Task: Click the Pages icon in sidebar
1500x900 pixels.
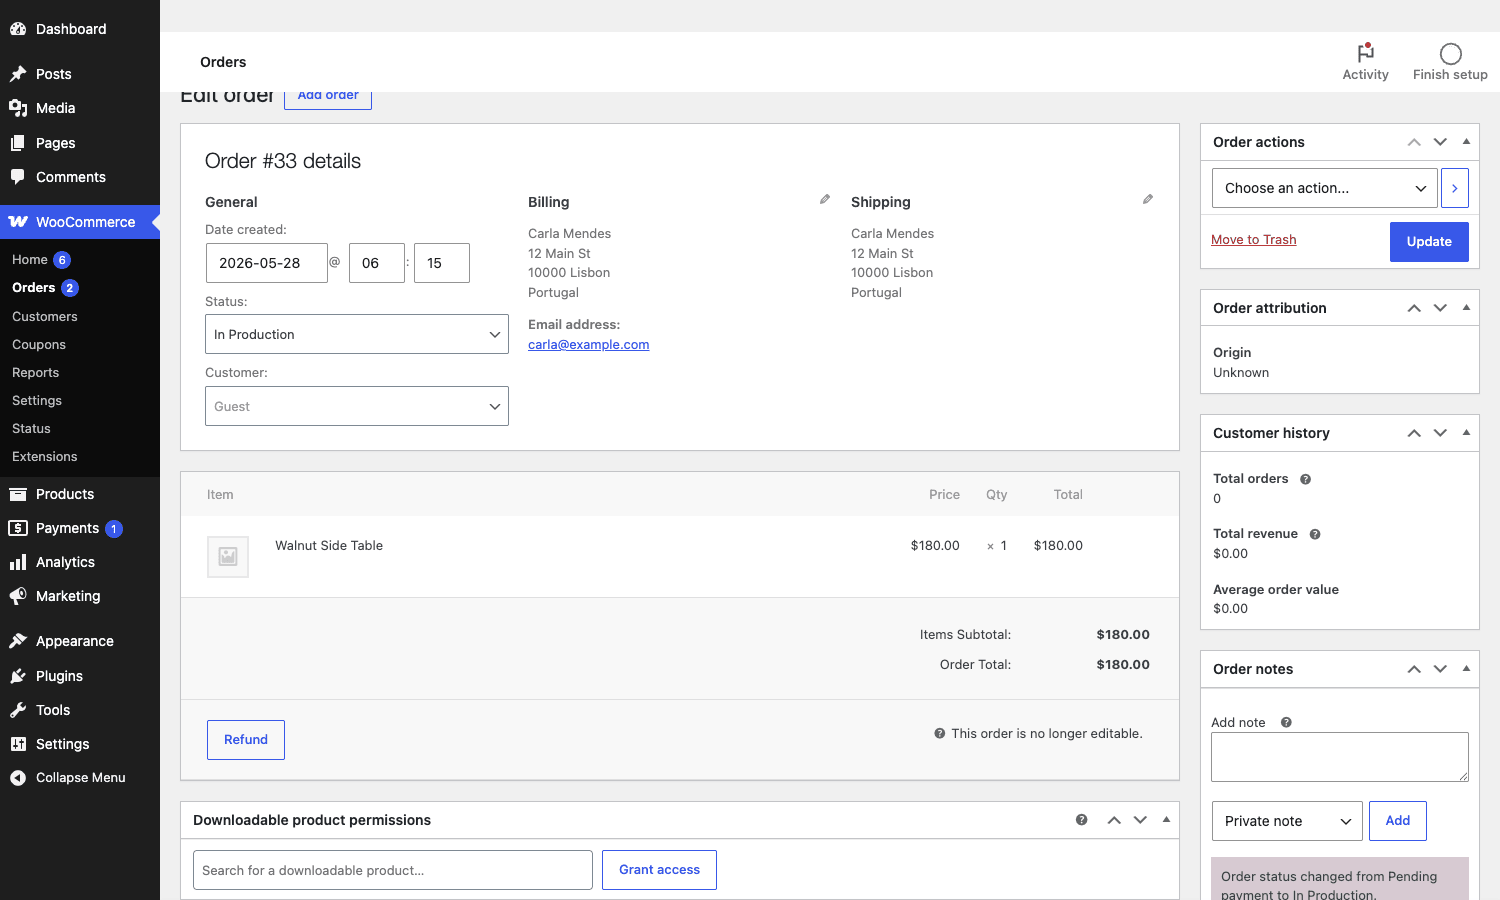Action: point(18,143)
